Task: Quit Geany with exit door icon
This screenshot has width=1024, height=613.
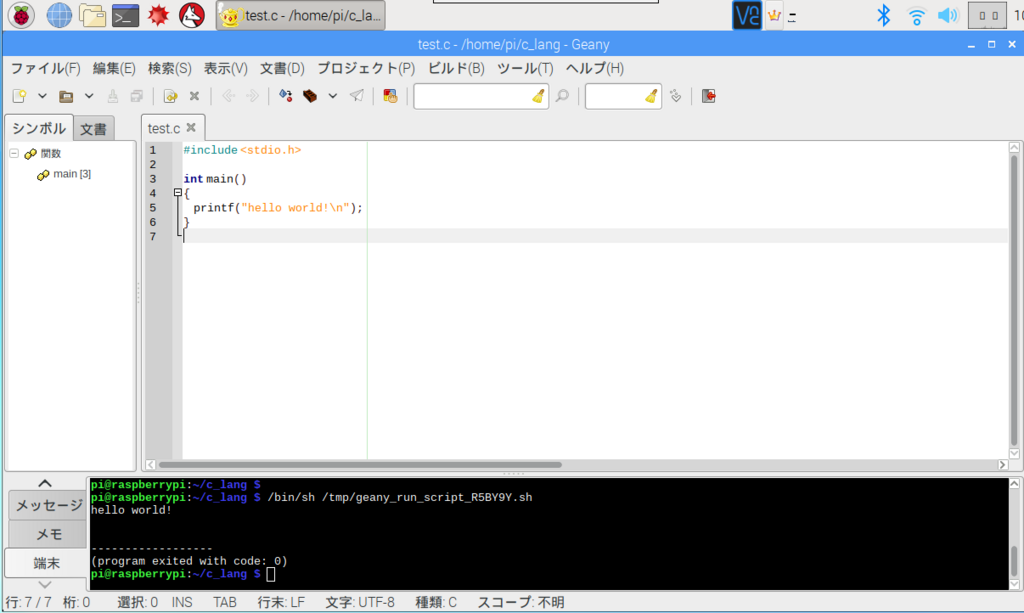Action: click(x=709, y=97)
